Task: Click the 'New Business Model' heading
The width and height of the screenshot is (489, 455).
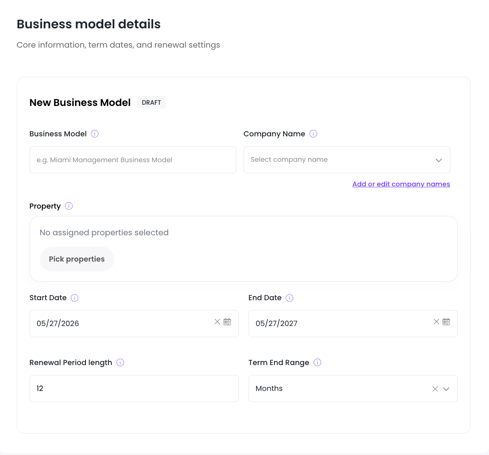Action: 80,102
